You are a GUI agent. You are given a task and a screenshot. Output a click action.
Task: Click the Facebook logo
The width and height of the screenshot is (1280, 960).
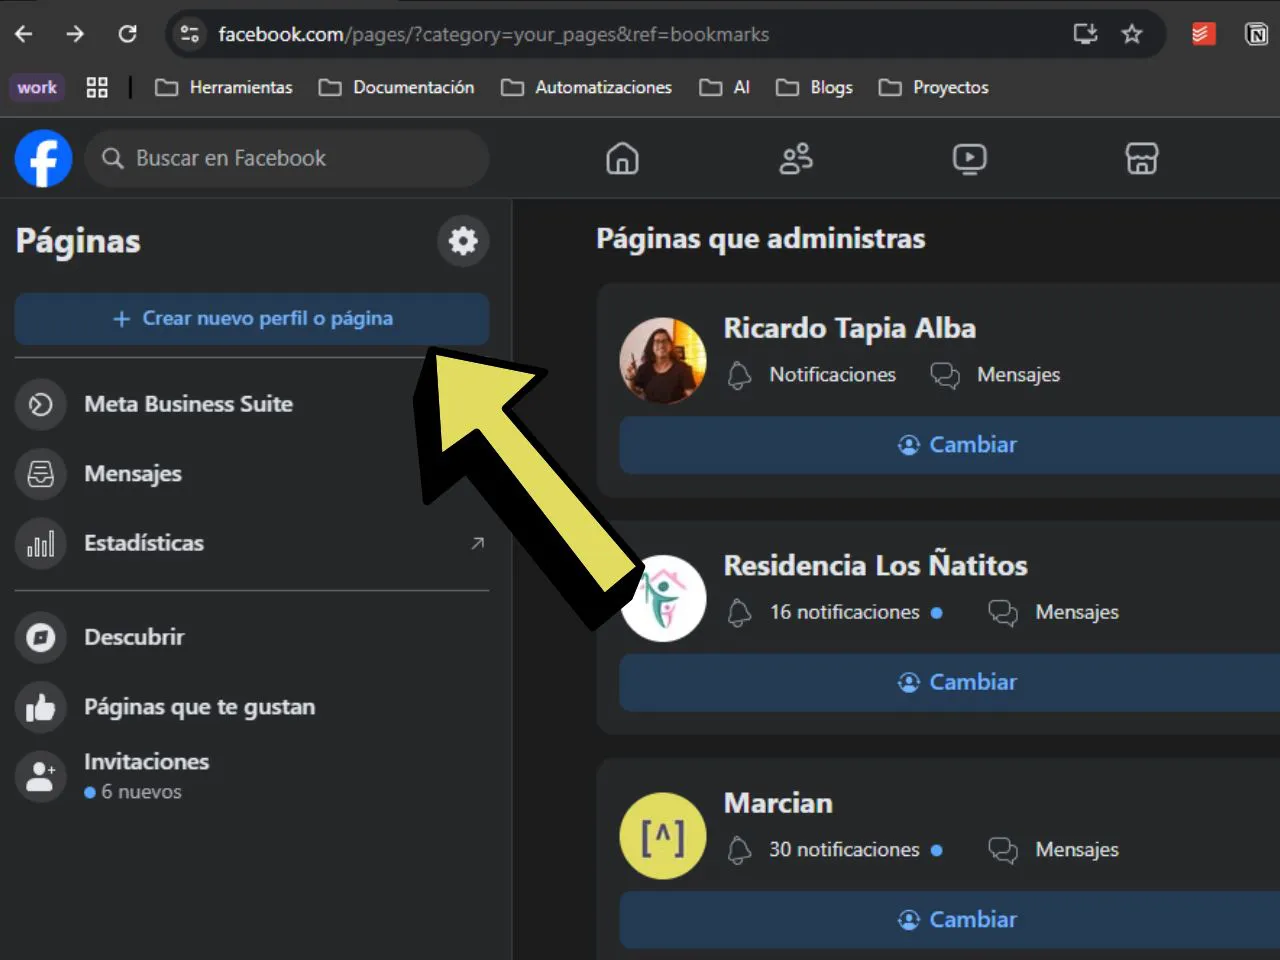pyautogui.click(x=43, y=158)
